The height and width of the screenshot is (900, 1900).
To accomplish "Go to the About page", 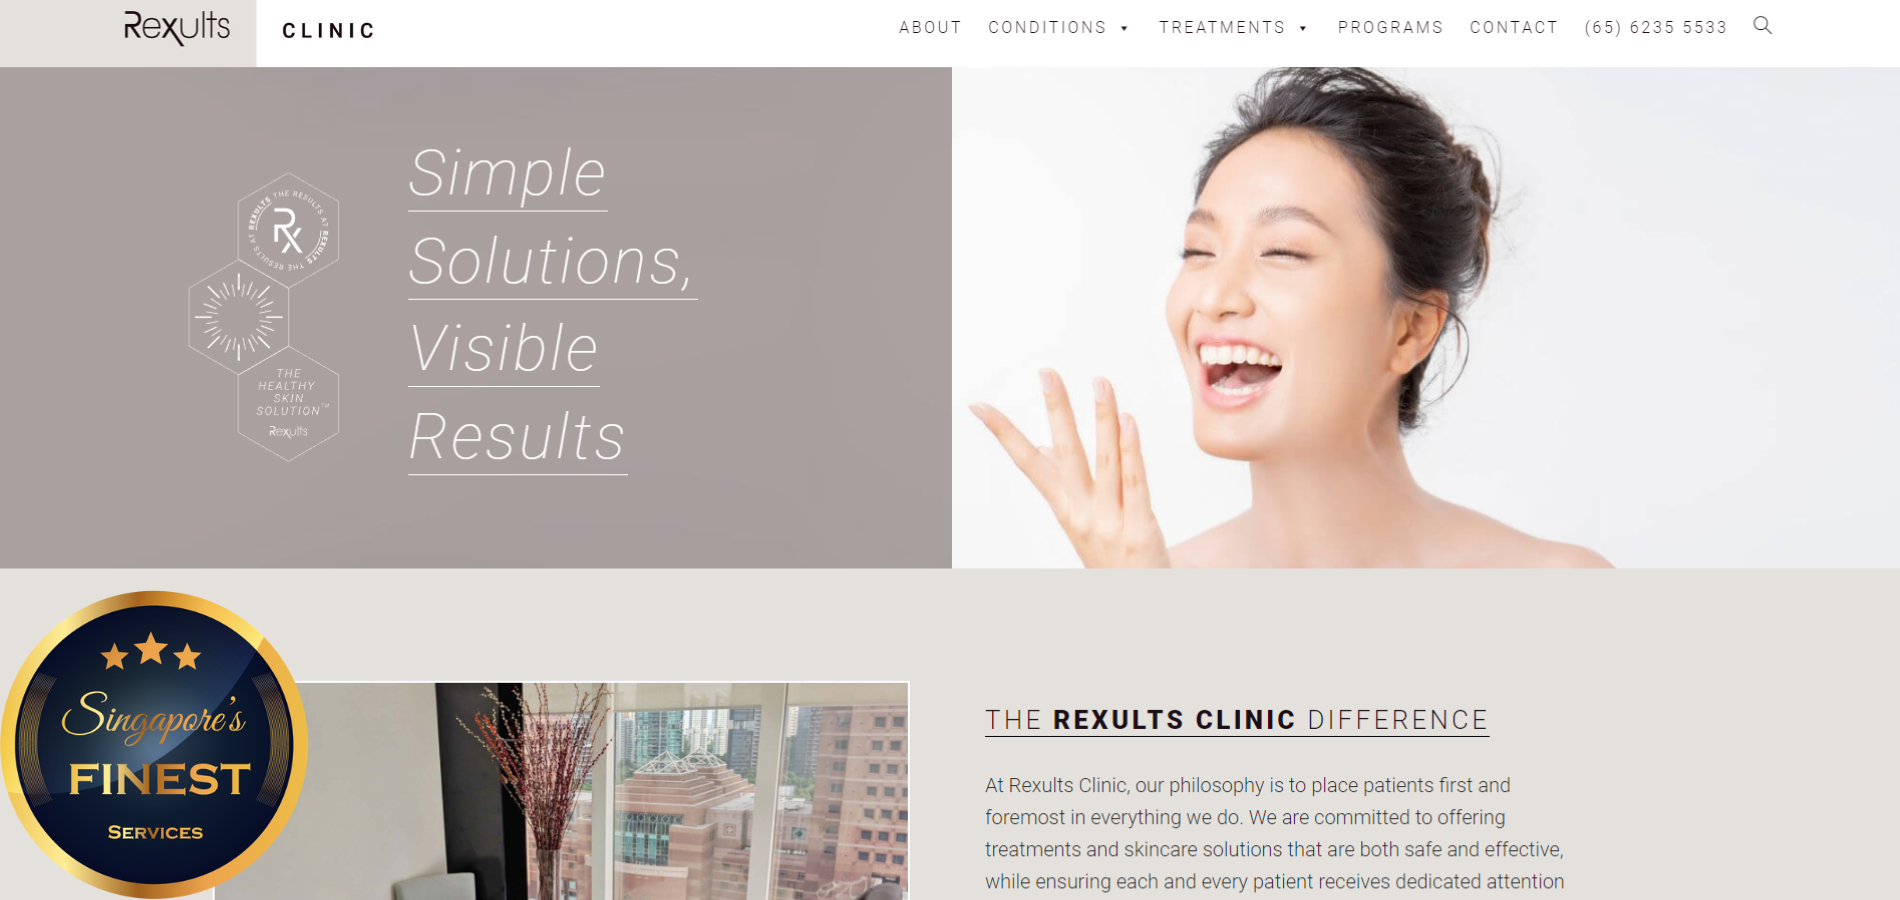I will pos(930,28).
